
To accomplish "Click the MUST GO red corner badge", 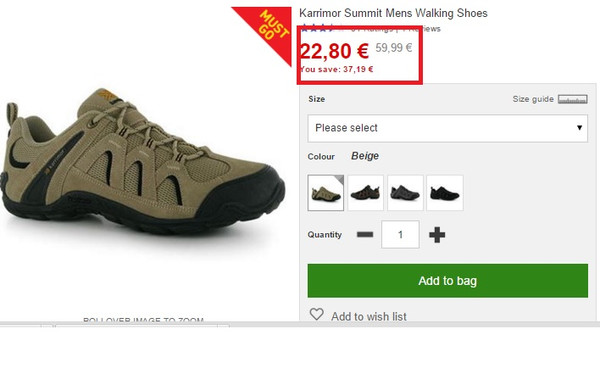I will (x=270, y=29).
